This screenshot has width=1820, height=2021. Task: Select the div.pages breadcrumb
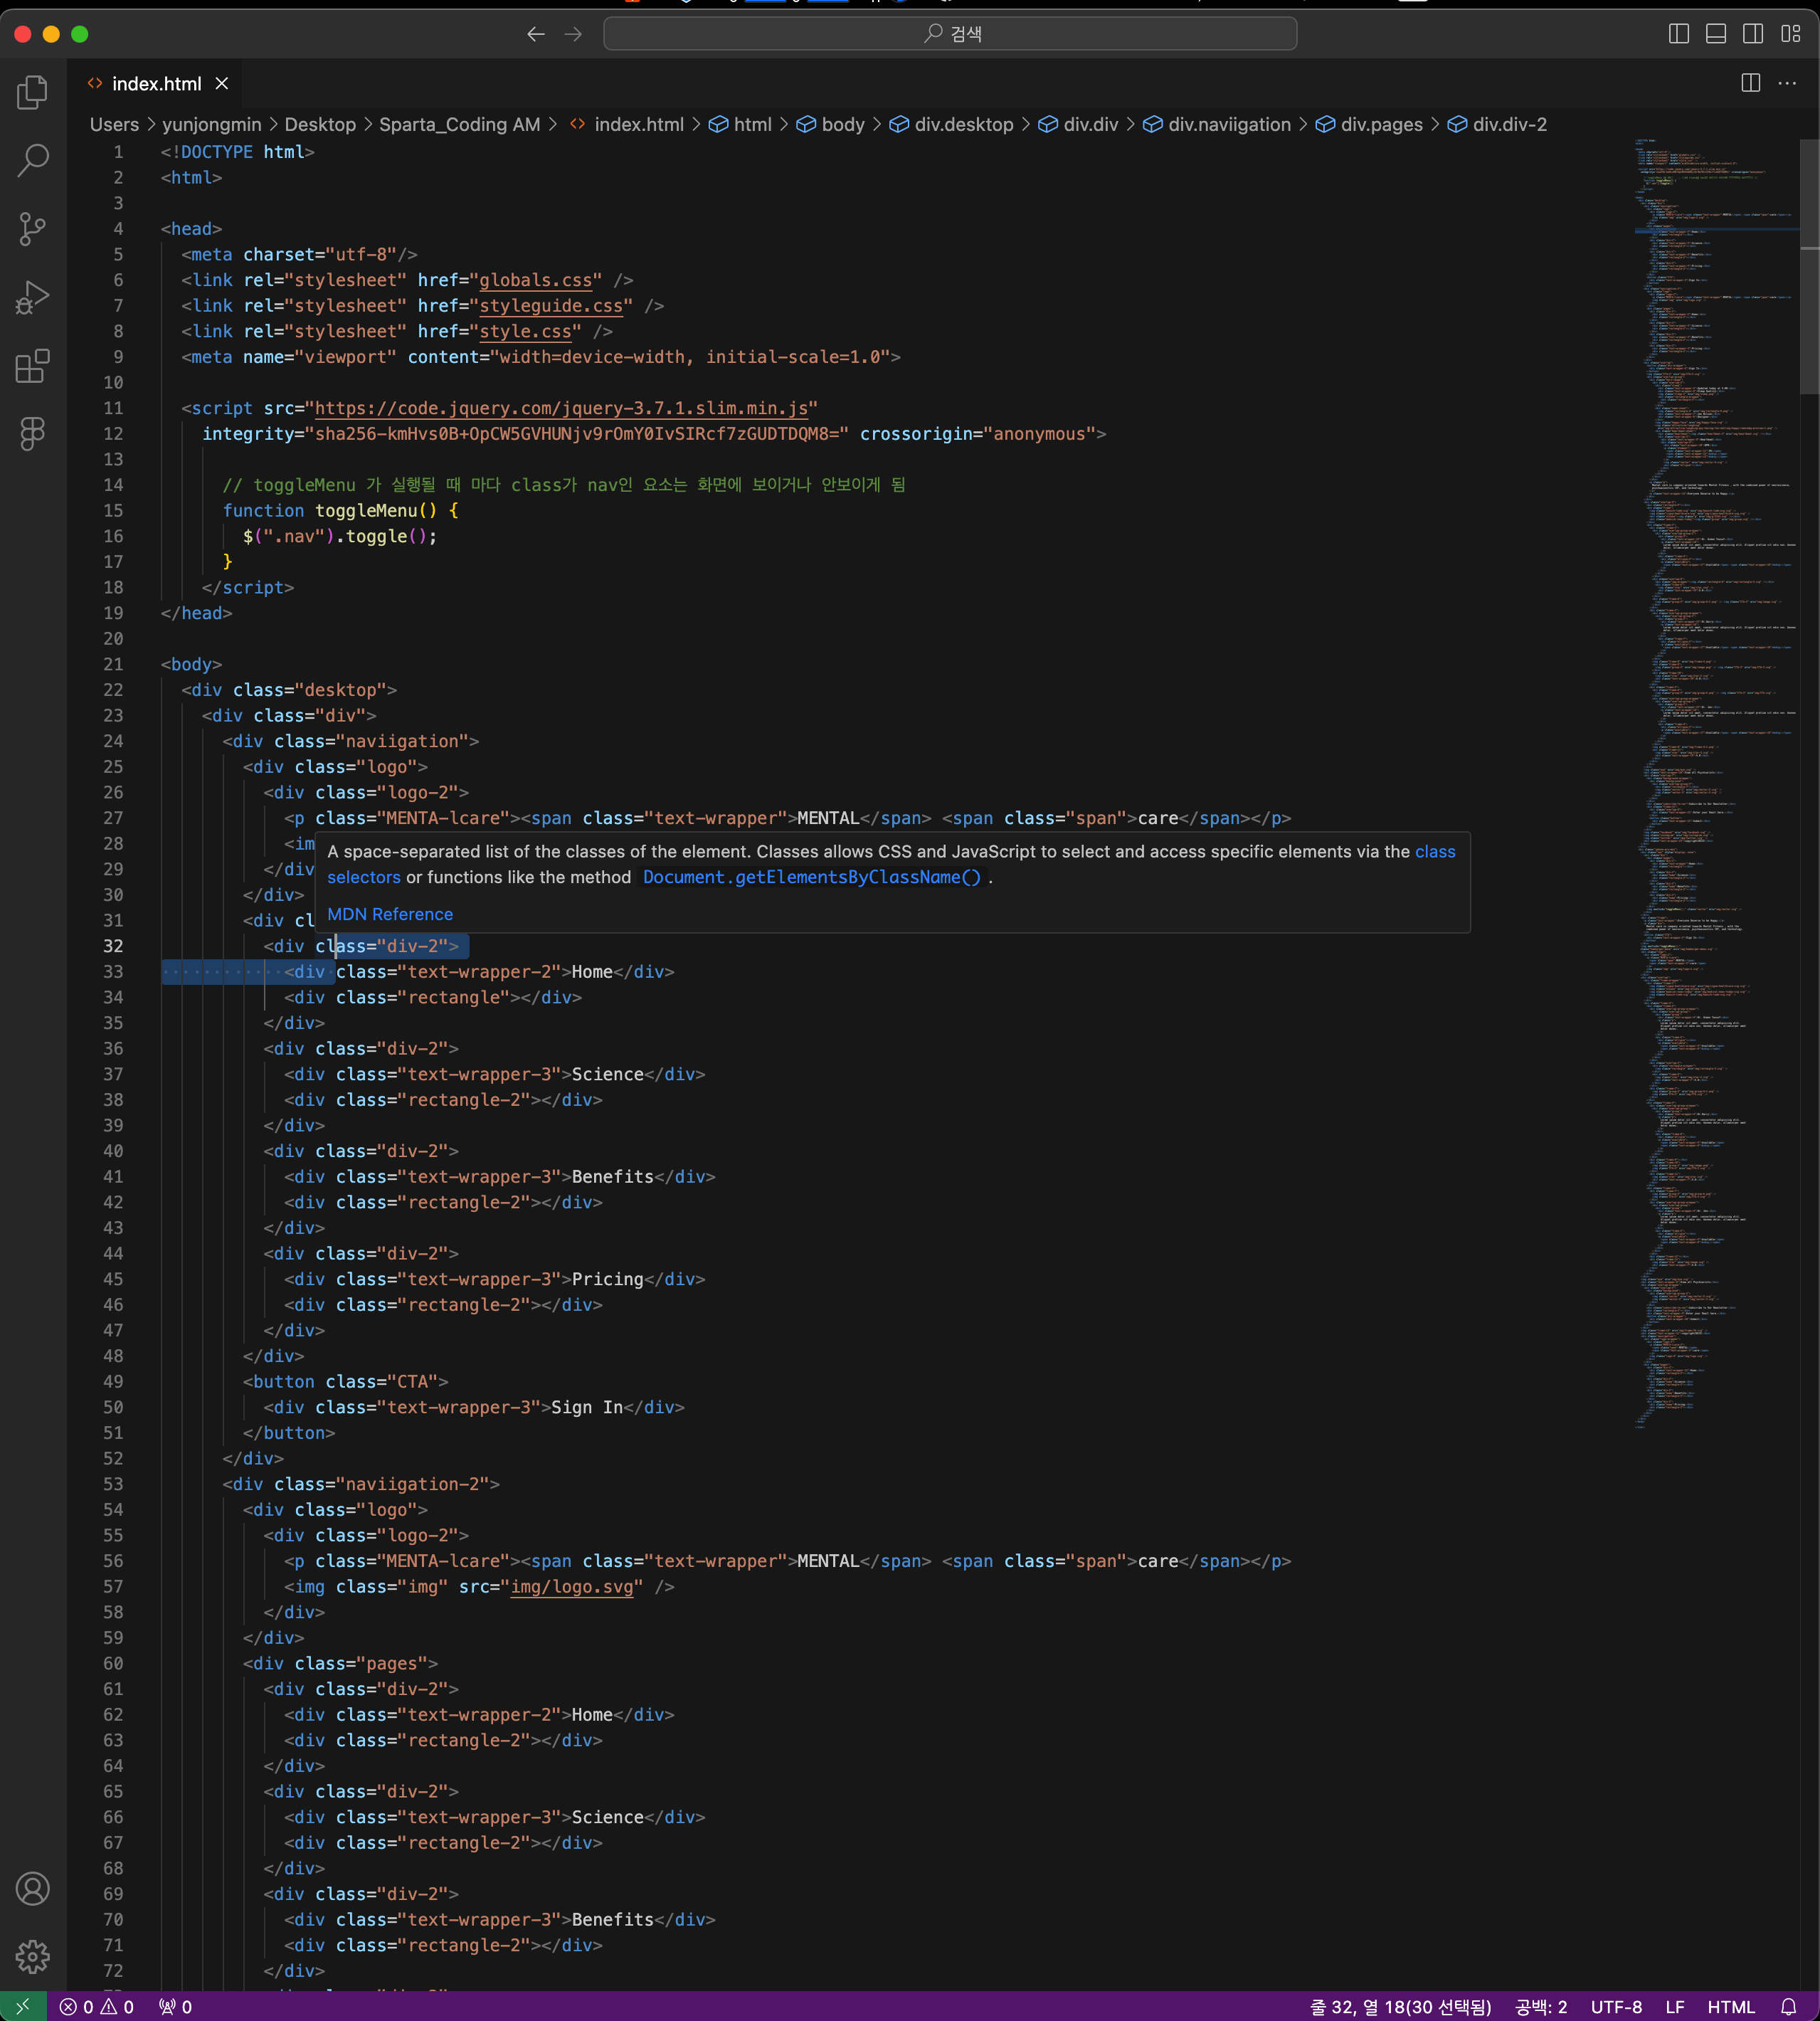(x=1369, y=124)
